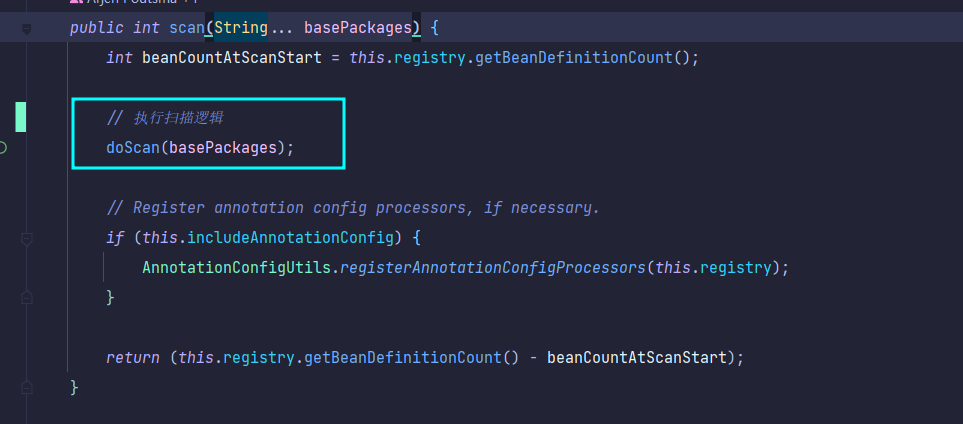This screenshot has height=424, width=963.
Task: Click the circle gutter icon beside doScan
Action: pyautogui.click(x=3, y=147)
